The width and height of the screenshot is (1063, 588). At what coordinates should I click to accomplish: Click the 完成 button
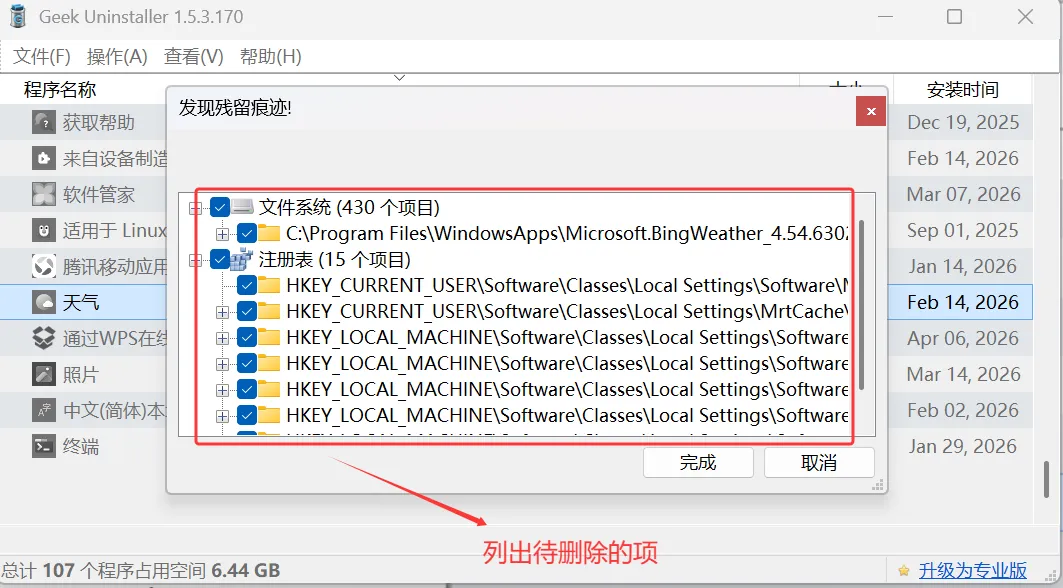pos(698,463)
